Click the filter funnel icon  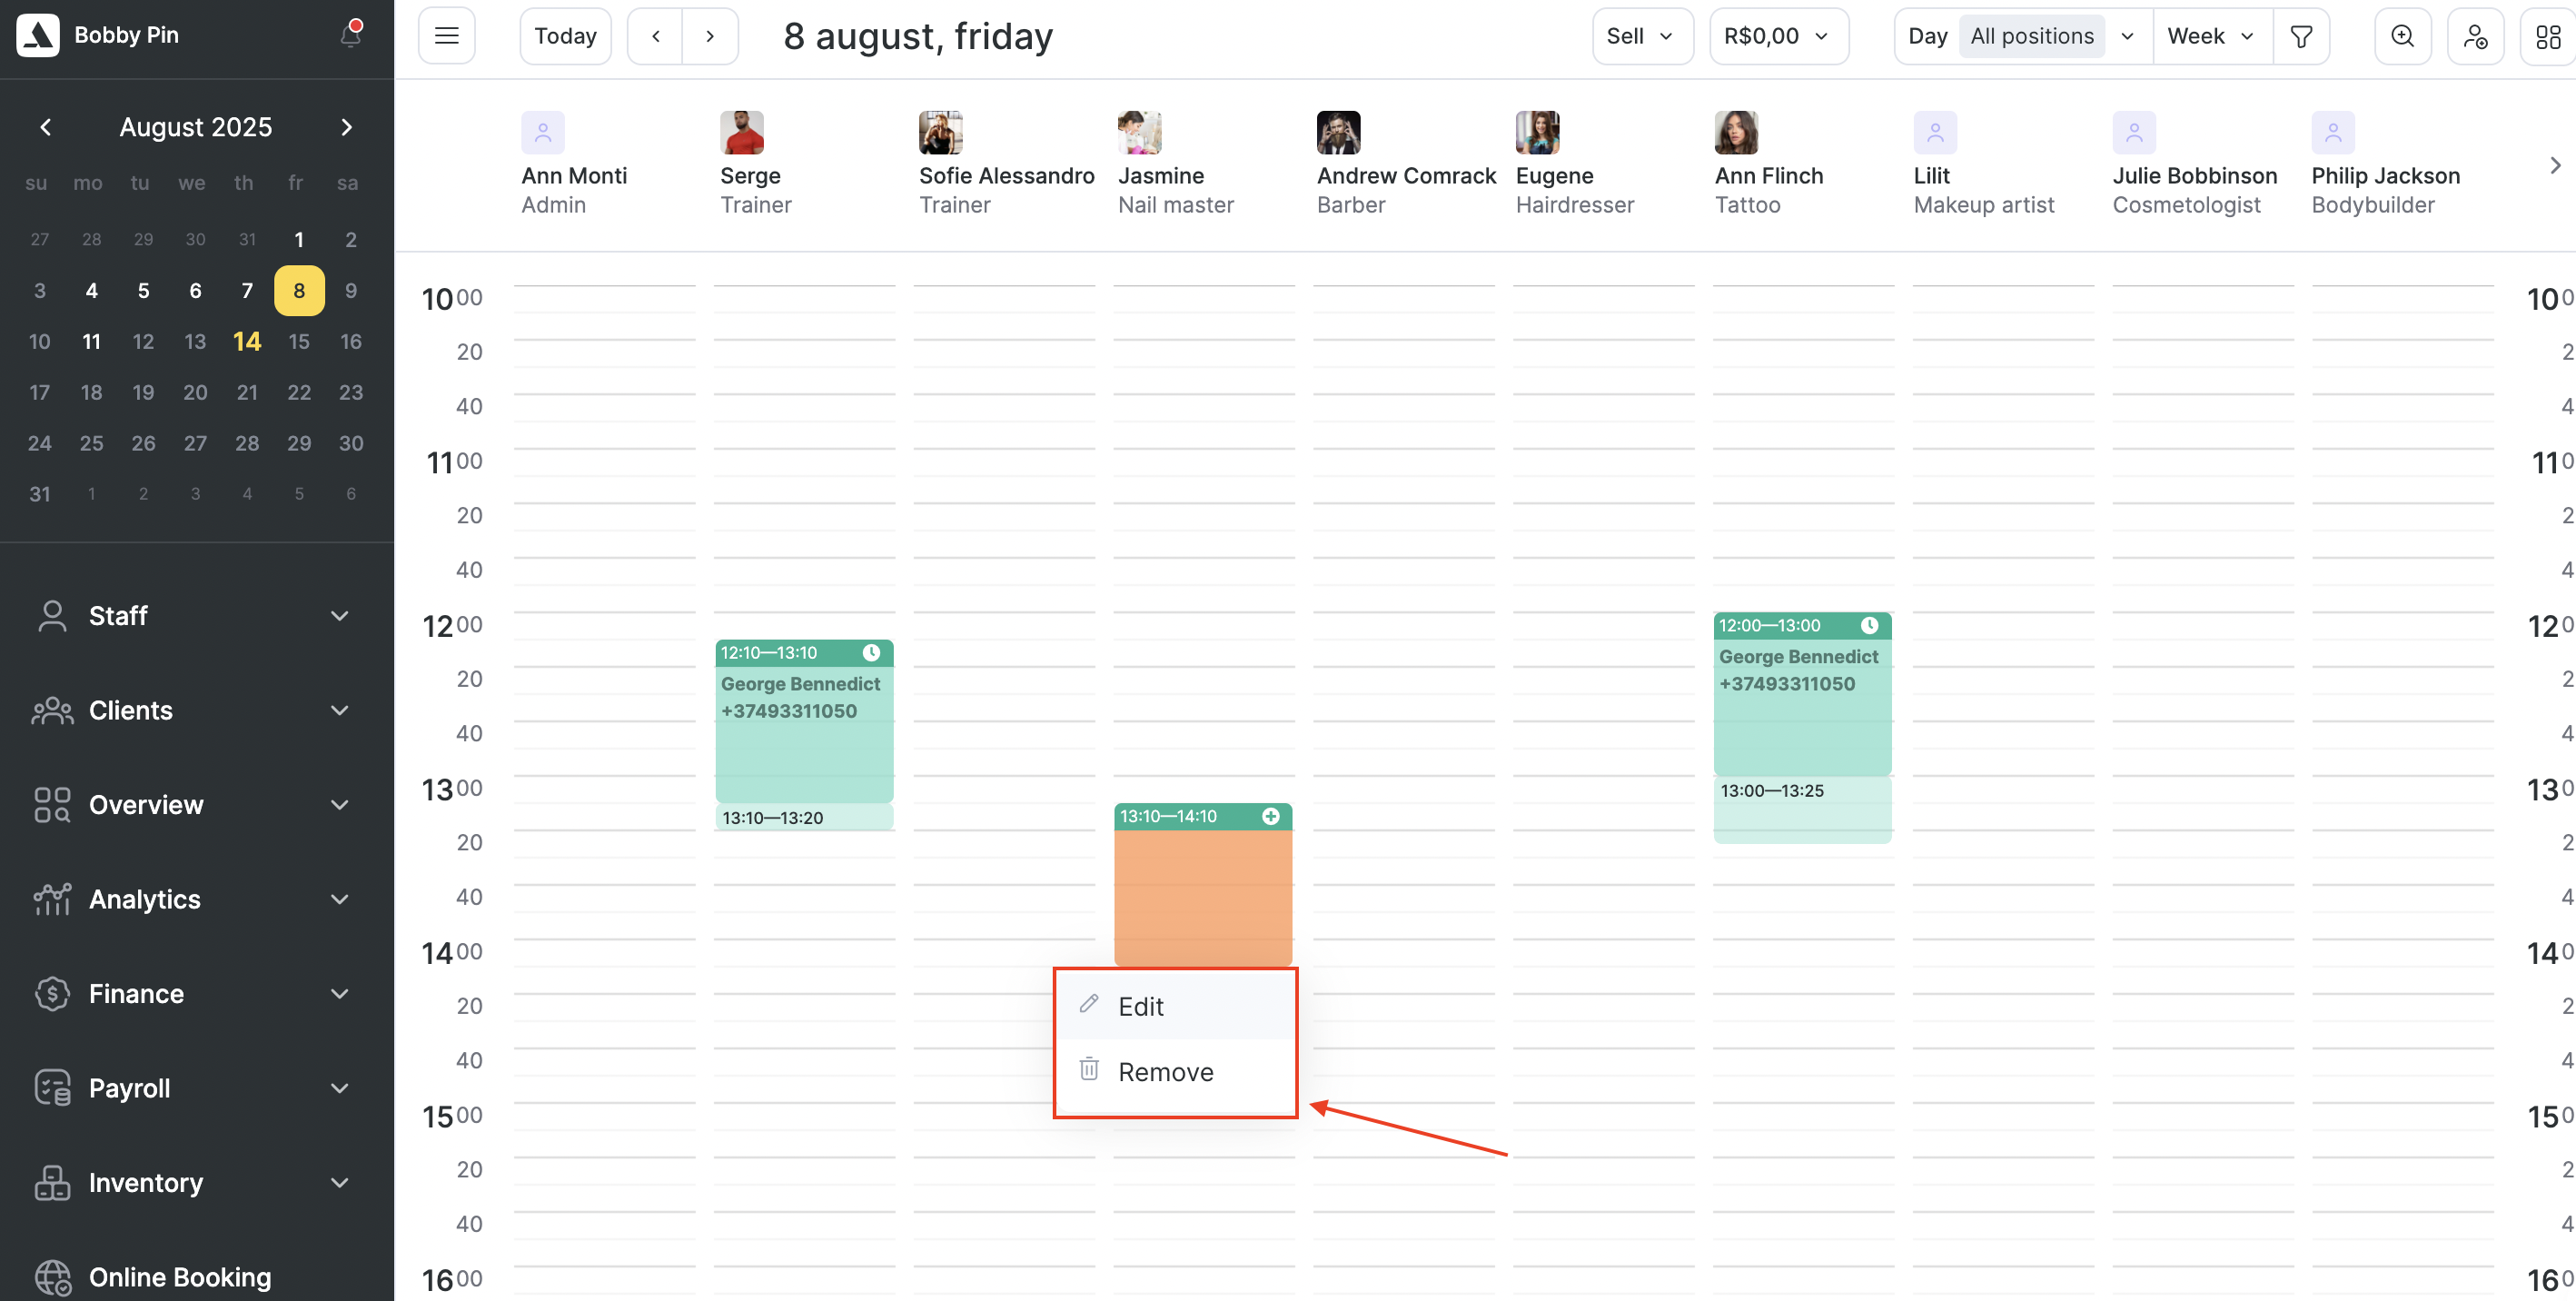pyautogui.click(x=2301, y=36)
